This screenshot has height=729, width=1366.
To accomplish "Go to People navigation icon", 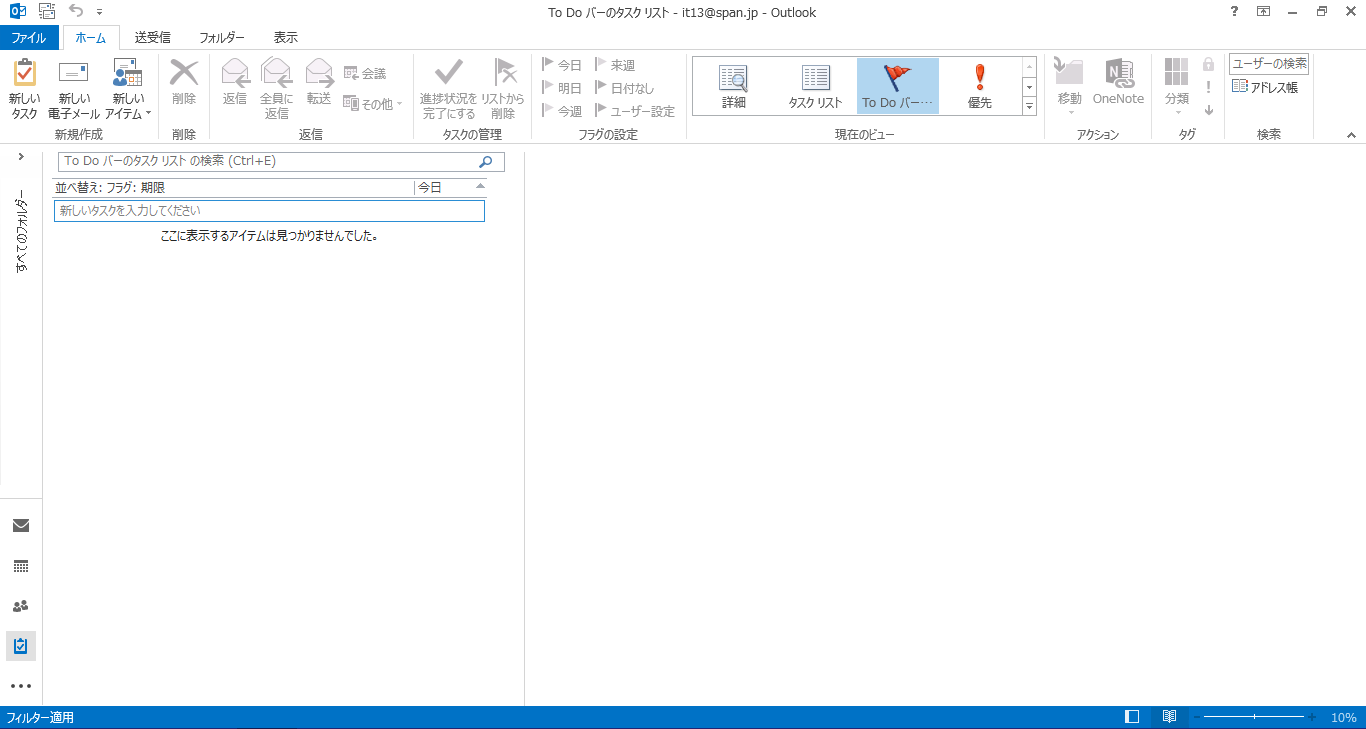I will click(21, 606).
